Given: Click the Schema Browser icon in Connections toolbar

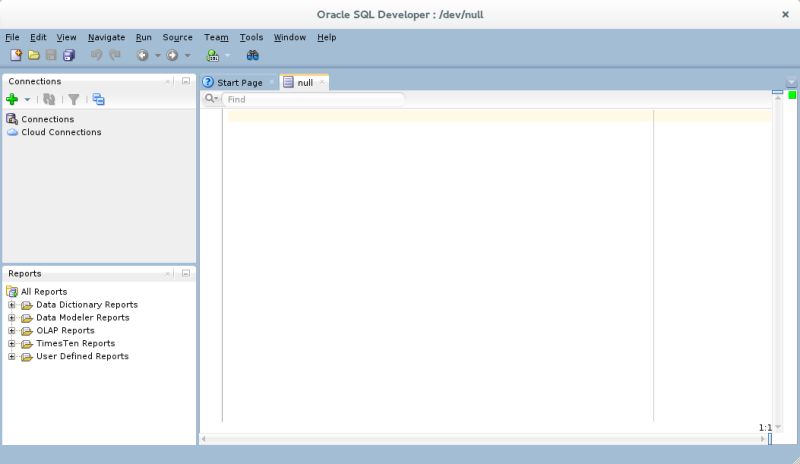Looking at the screenshot, I should point(98,99).
